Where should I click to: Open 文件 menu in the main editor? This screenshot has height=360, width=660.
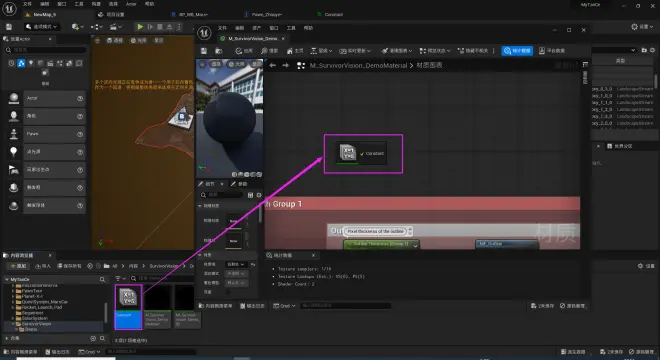27,4
